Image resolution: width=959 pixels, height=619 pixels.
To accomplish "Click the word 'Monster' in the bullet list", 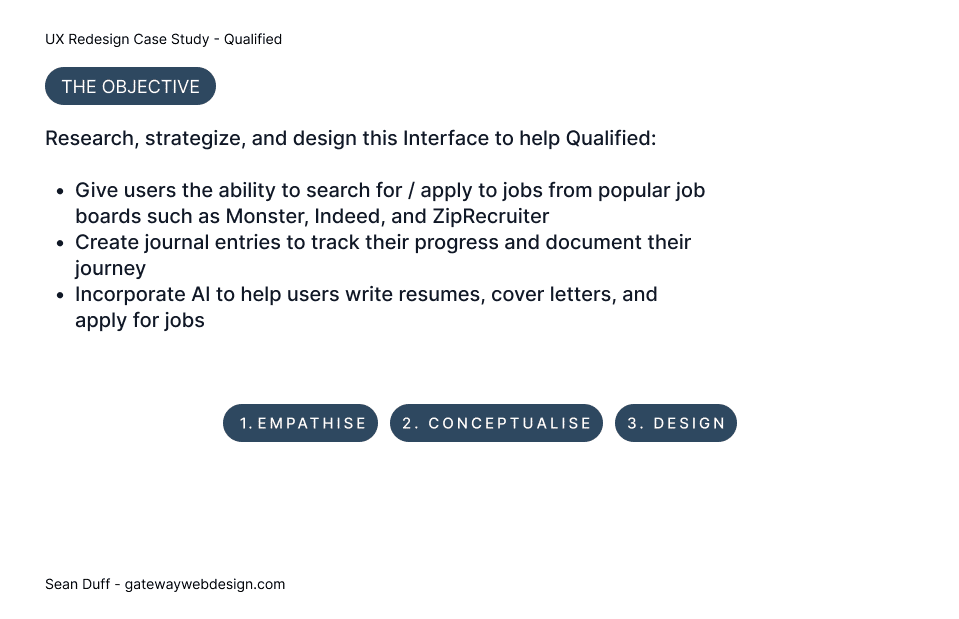I will 267,217.
